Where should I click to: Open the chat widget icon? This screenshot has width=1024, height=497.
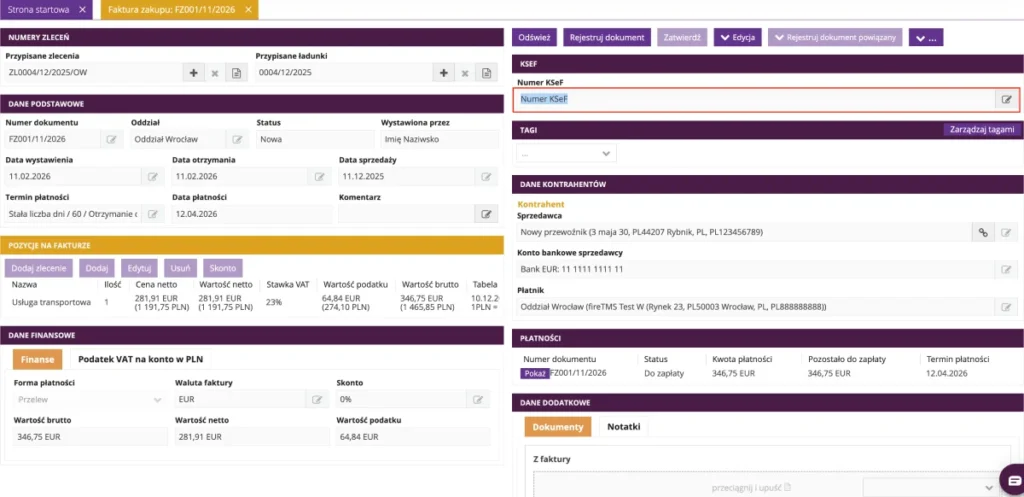click(1014, 479)
